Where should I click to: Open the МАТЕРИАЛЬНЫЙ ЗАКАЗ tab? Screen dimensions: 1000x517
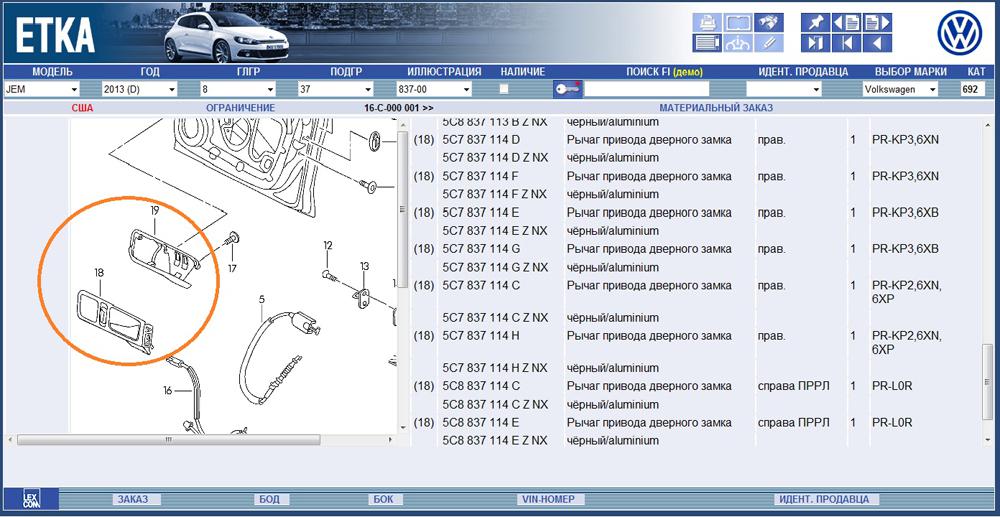pos(716,108)
